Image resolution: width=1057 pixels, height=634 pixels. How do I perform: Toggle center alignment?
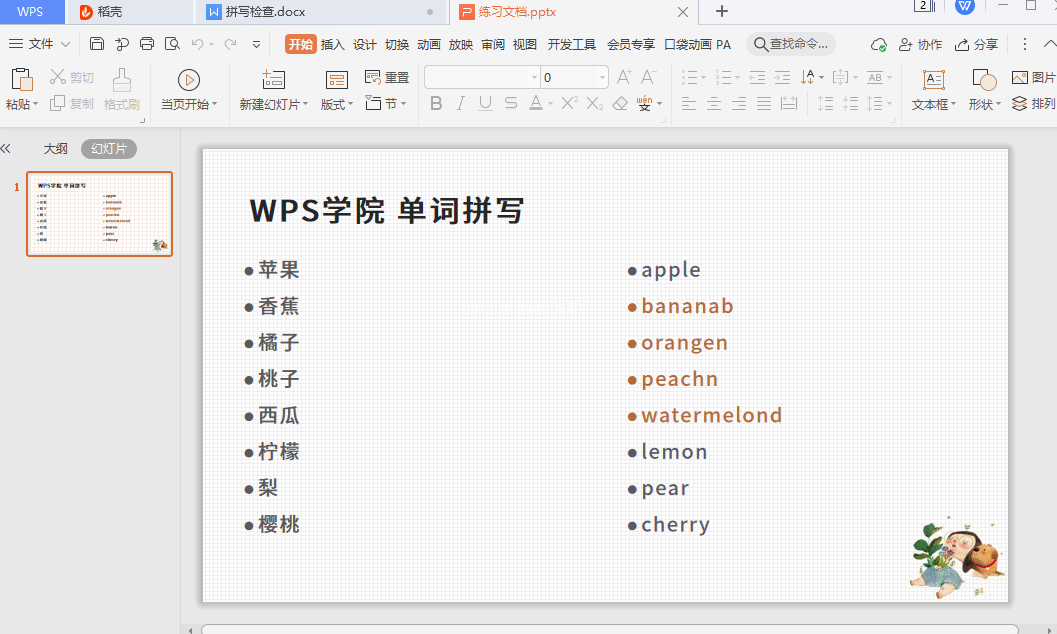714,104
